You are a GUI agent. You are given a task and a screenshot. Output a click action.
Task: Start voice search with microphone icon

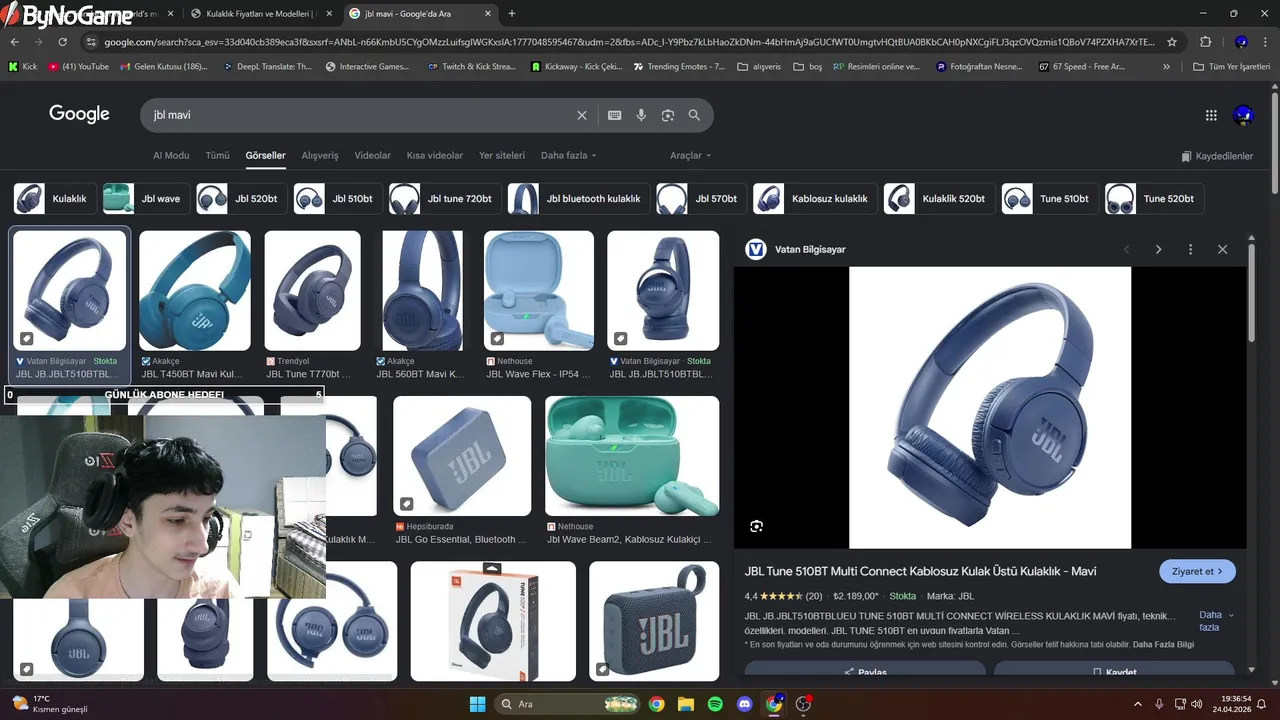click(641, 115)
